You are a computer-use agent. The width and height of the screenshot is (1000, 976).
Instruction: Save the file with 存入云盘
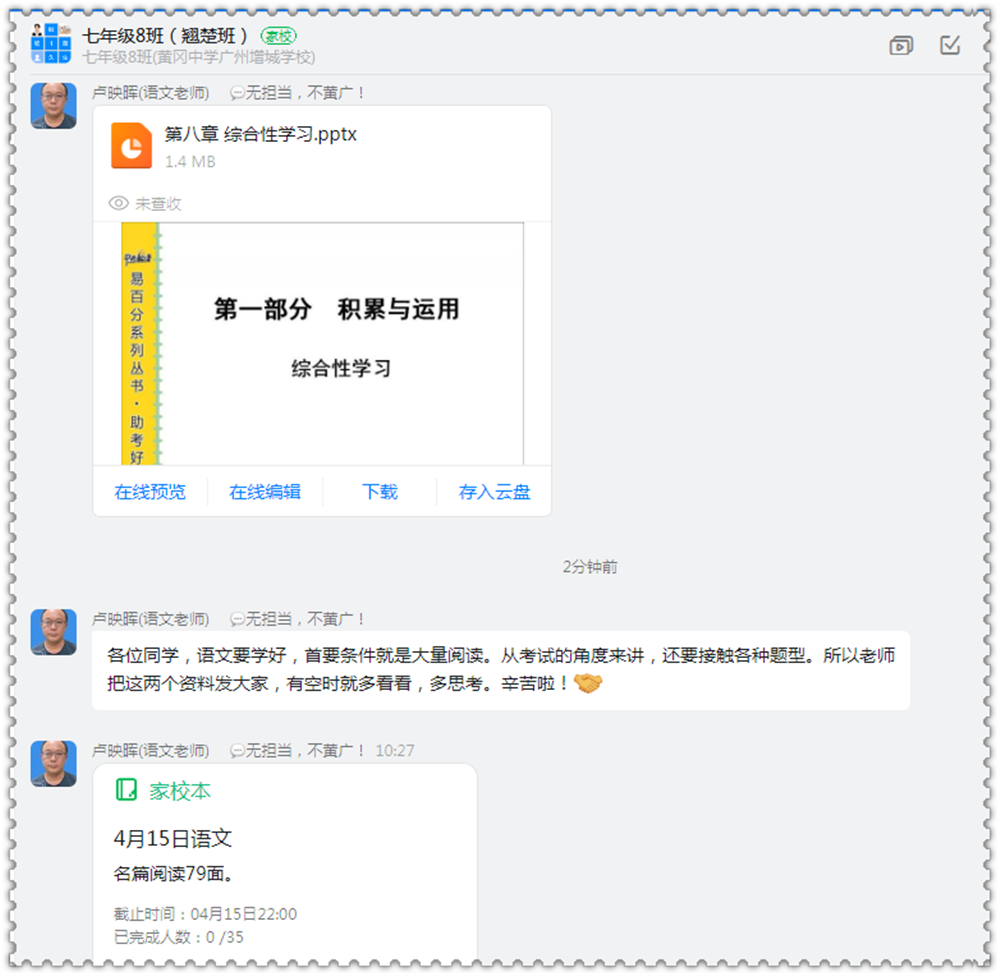tap(494, 492)
